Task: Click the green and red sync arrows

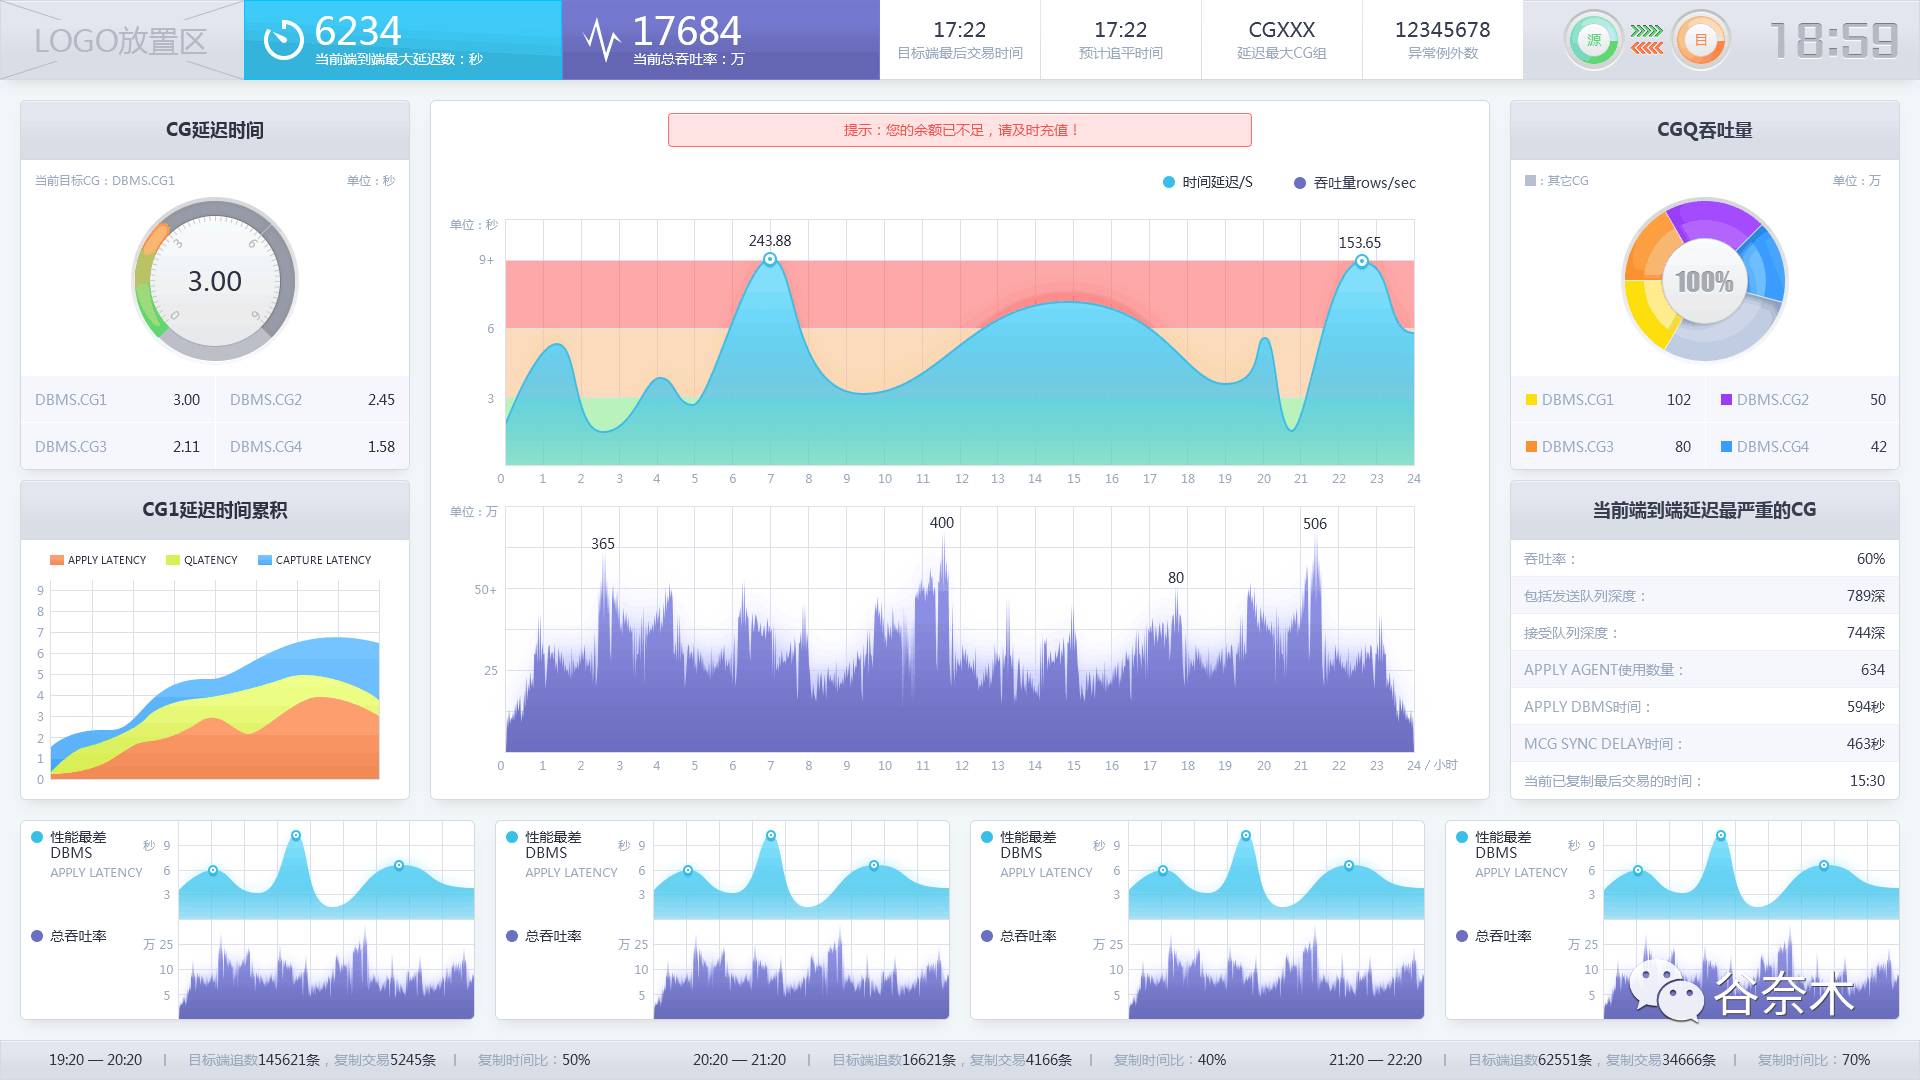Action: (x=1647, y=40)
